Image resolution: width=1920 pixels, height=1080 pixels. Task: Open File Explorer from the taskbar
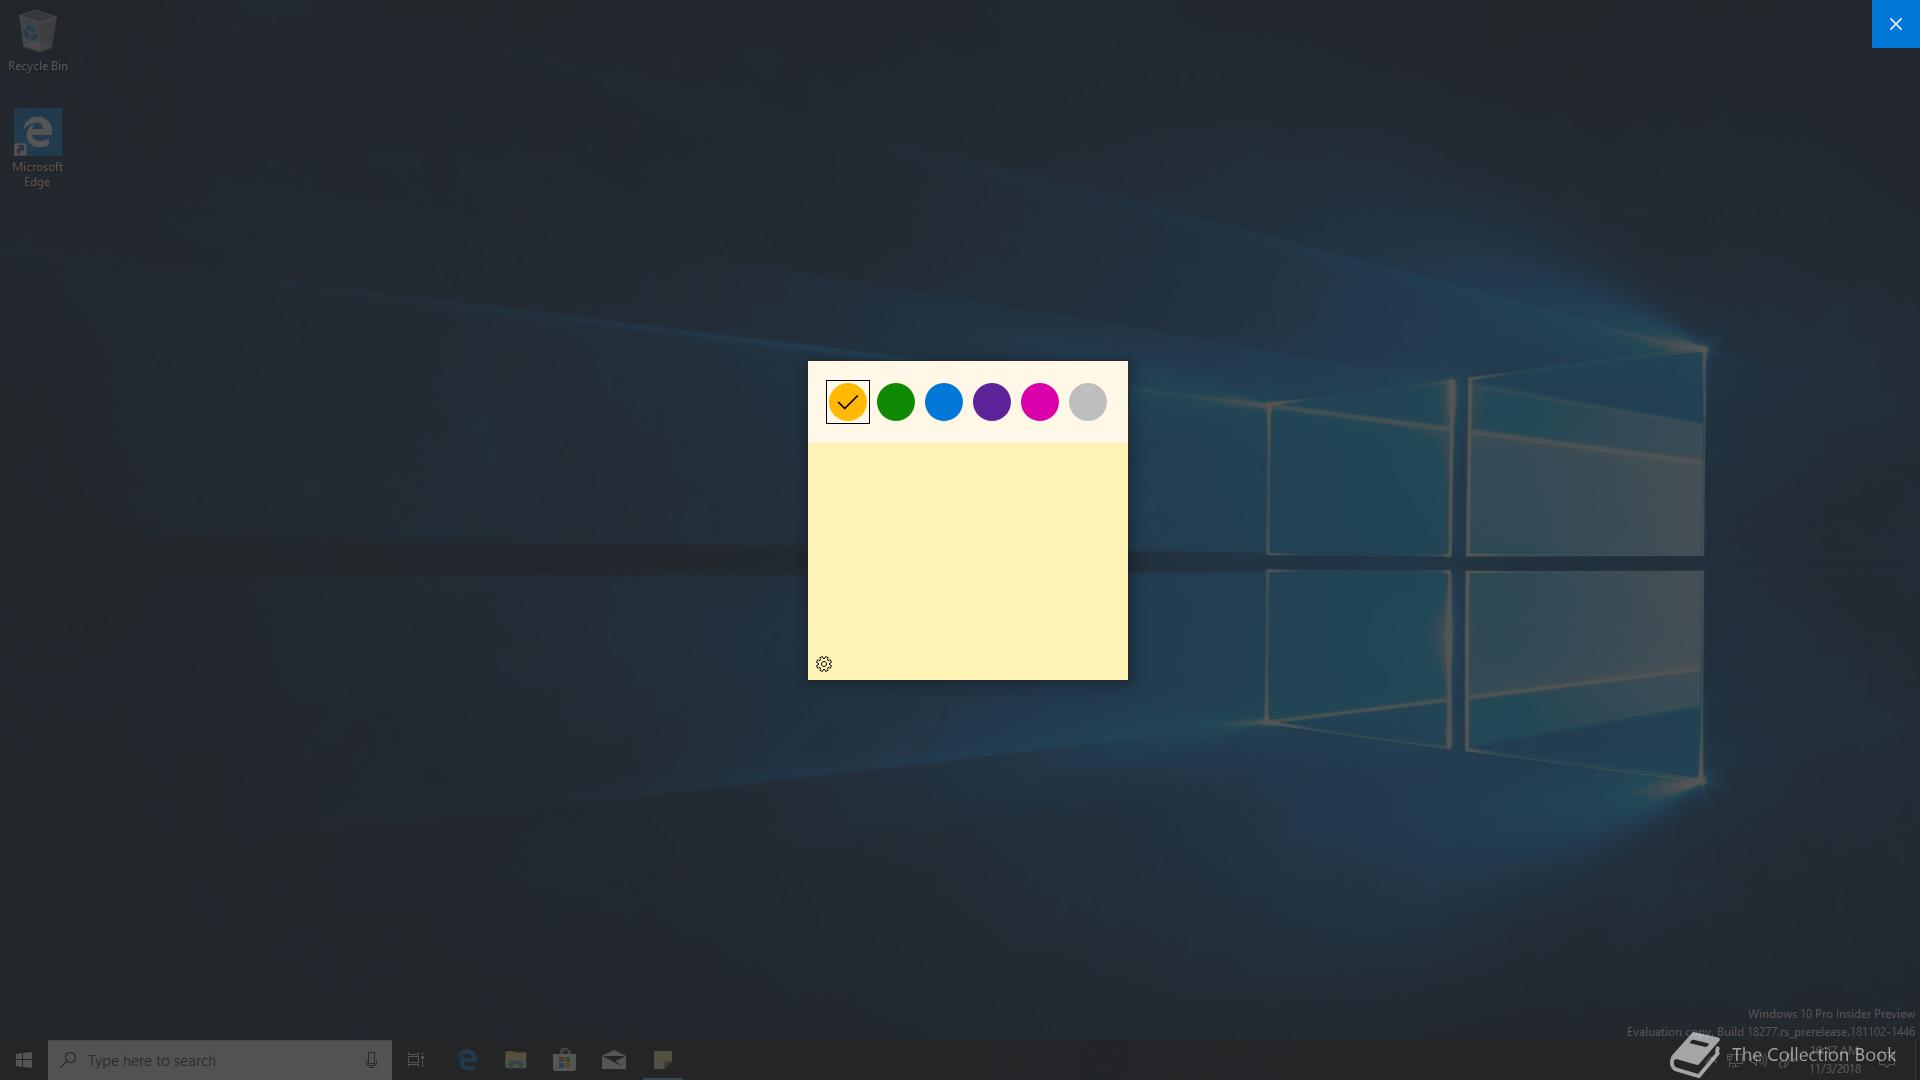tap(516, 1060)
